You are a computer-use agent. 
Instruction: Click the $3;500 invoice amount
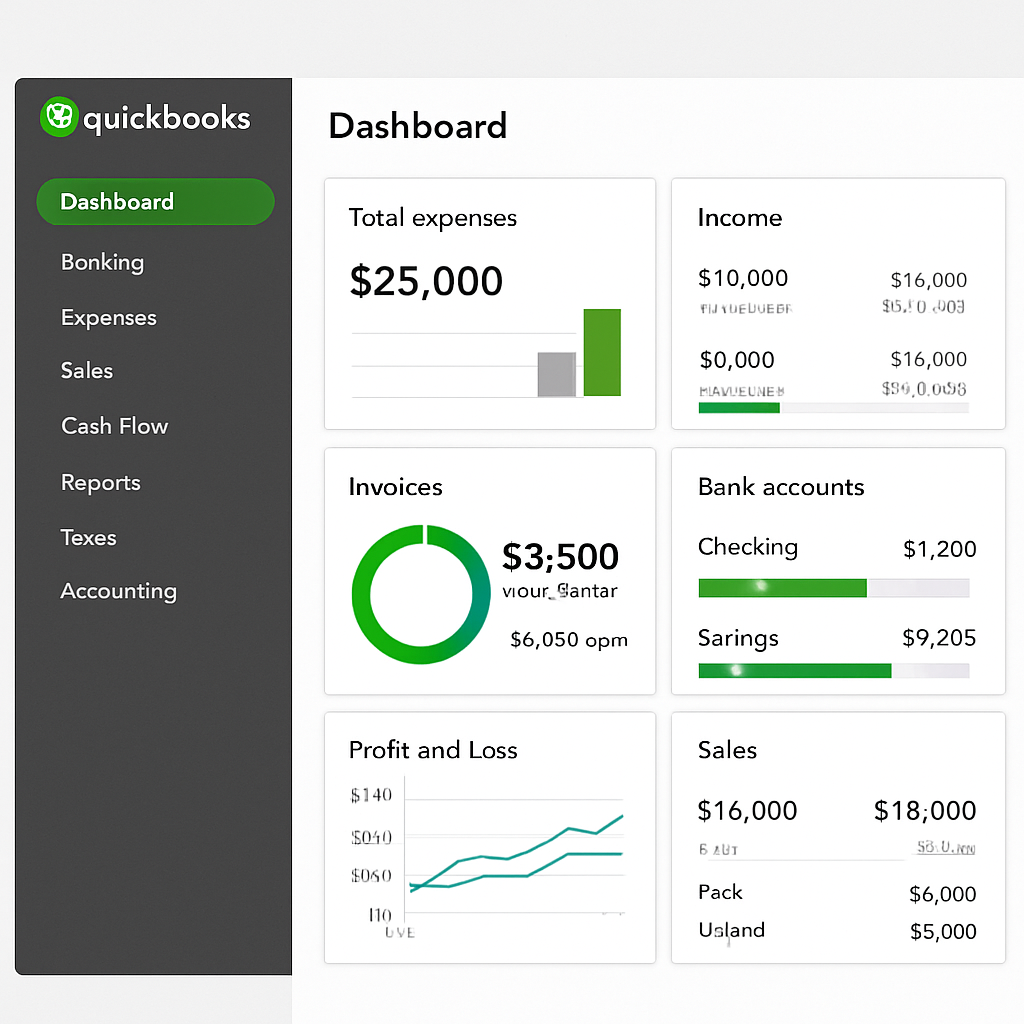pyautogui.click(x=560, y=556)
